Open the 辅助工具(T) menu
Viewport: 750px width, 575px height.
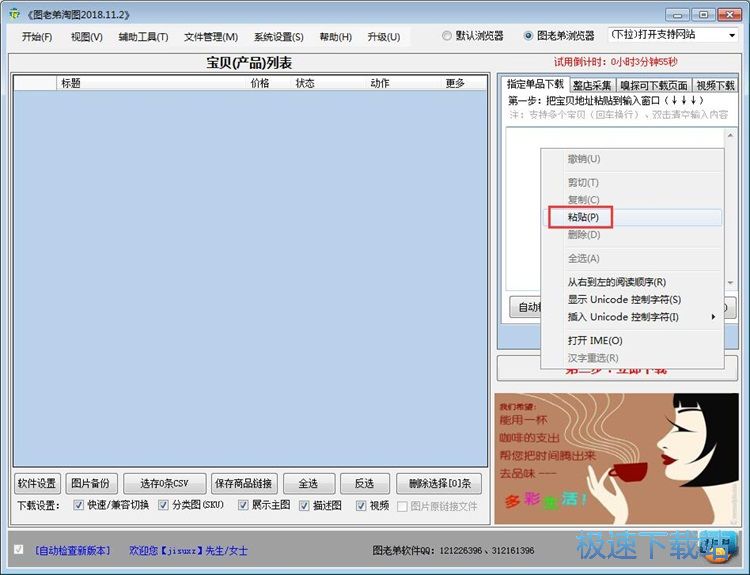(x=143, y=37)
